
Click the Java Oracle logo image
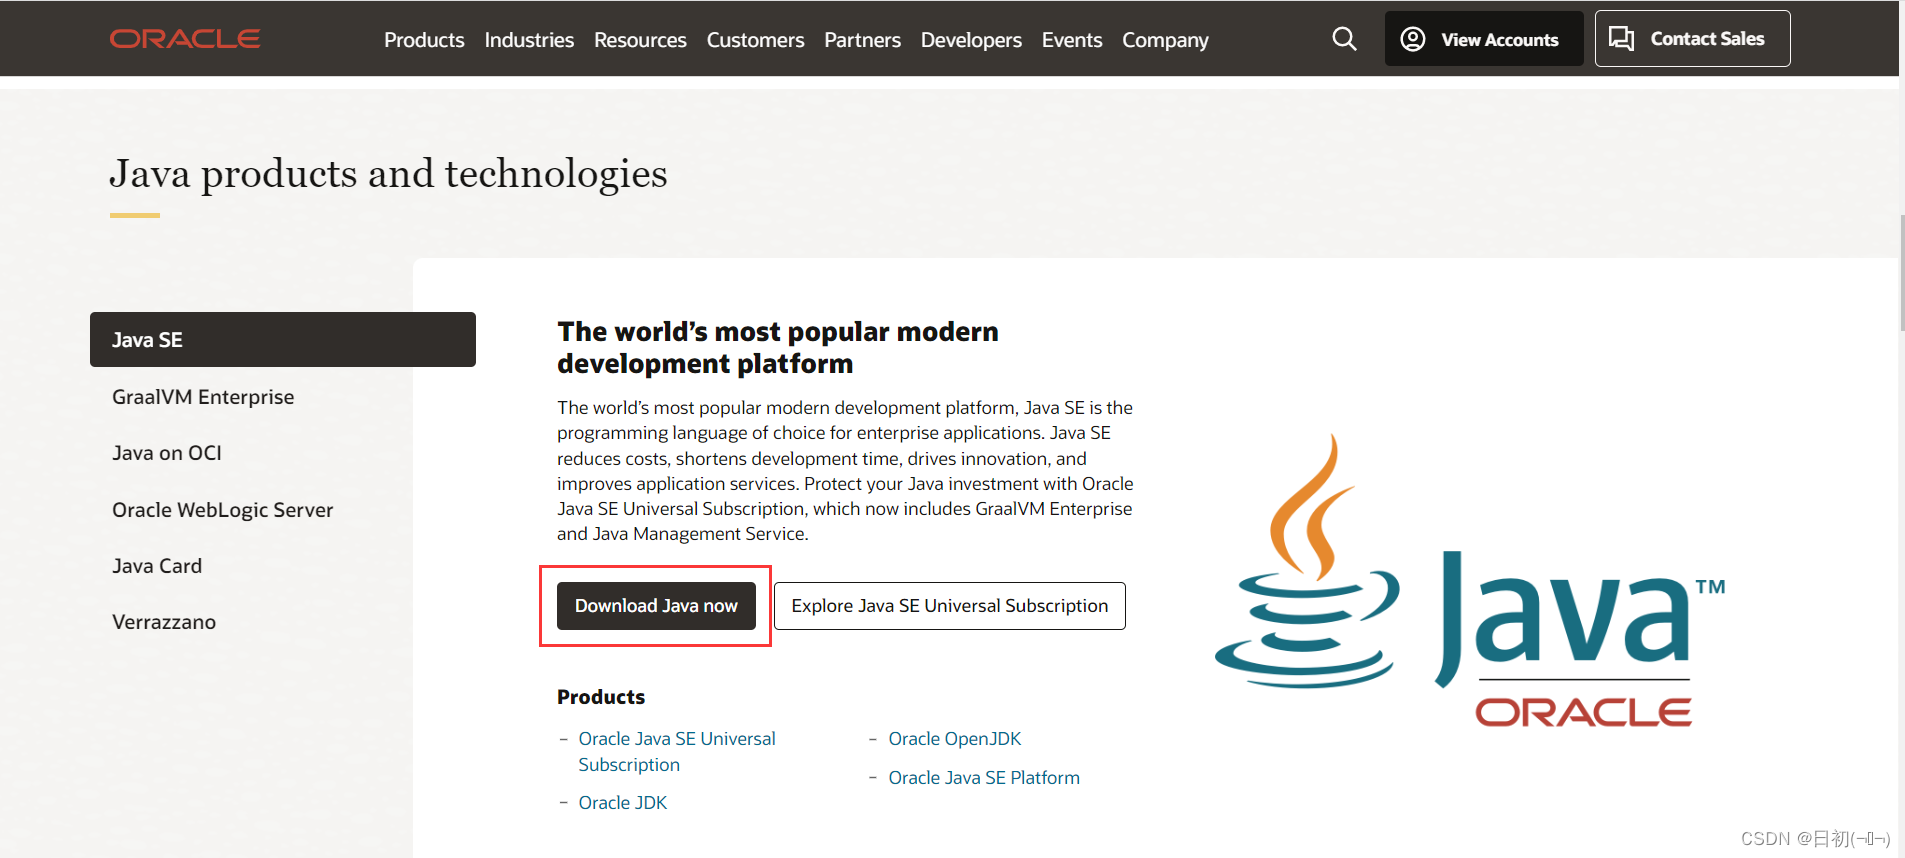(x=1470, y=580)
